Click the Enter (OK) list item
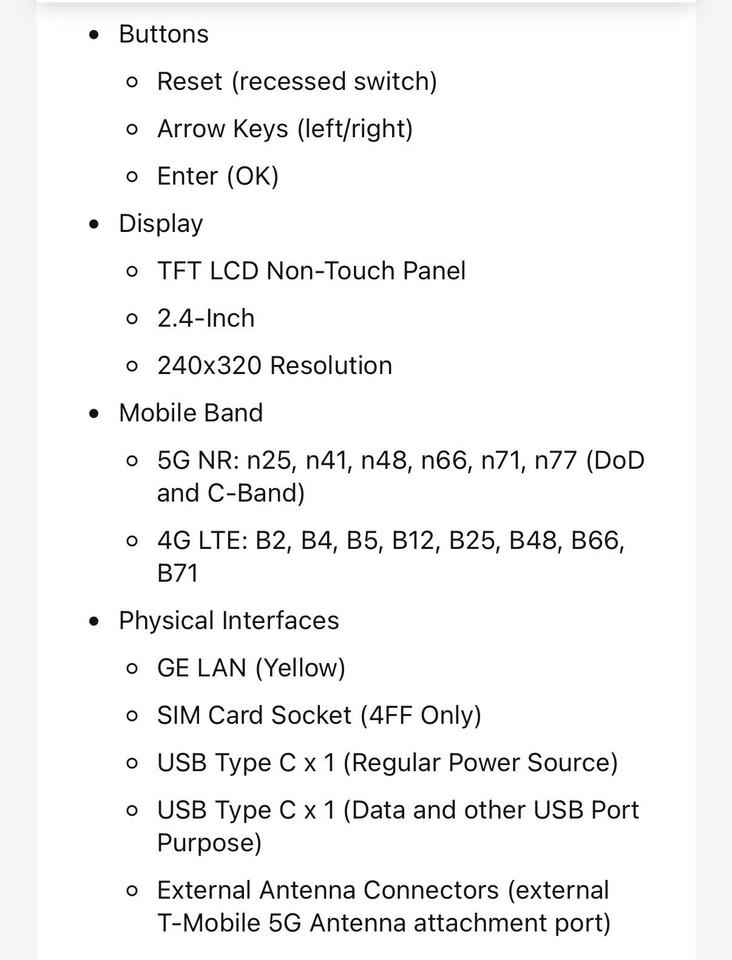This screenshot has width=732, height=960. coord(218,176)
